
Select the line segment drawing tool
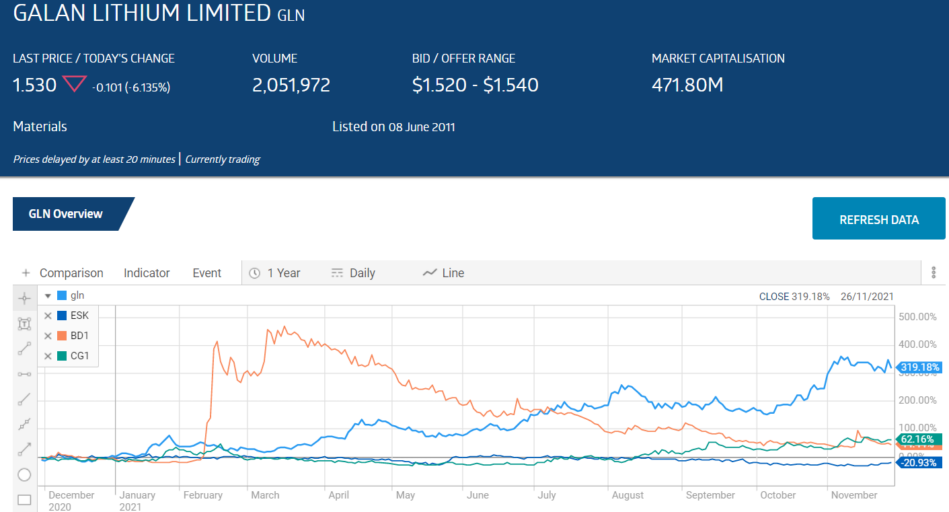[24, 349]
